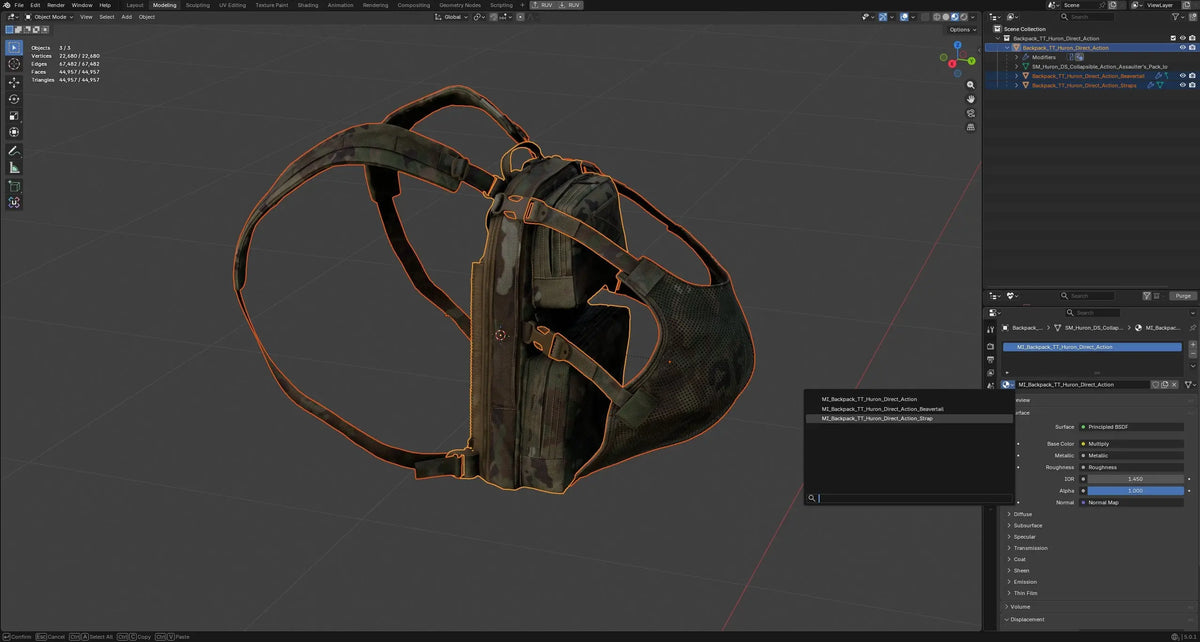The image size is (1200, 642).
Task: Add a new workspace with plus
Action: [522, 5]
